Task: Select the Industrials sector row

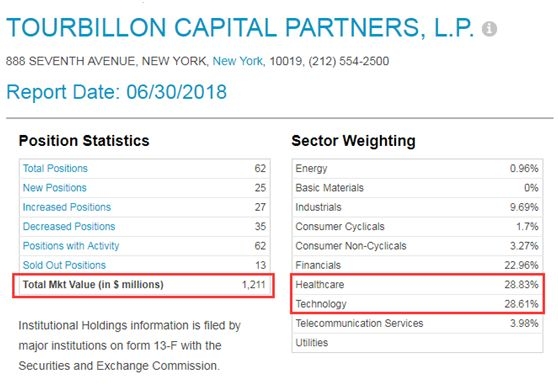Action: (x=417, y=207)
